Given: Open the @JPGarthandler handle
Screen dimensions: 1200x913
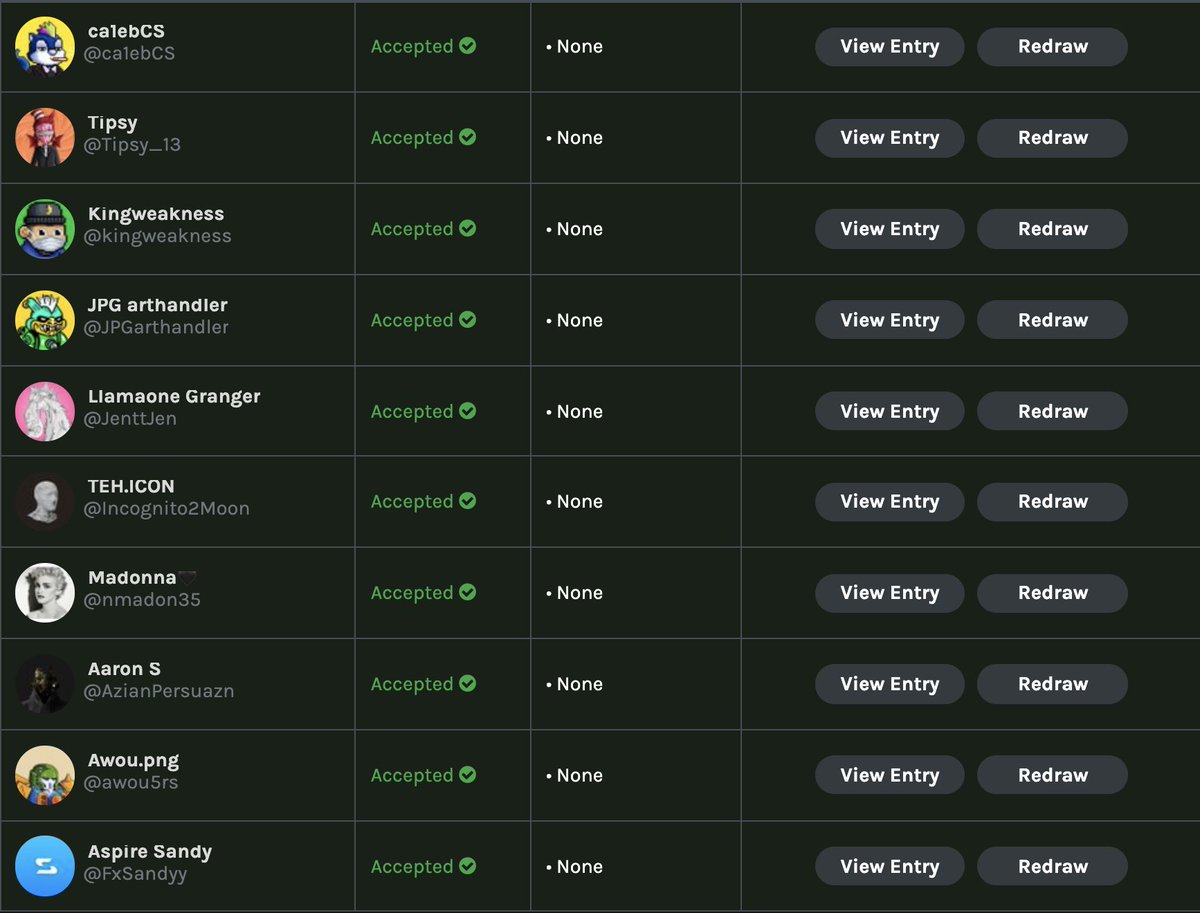Looking at the screenshot, I should pyautogui.click(x=157, y=328).
